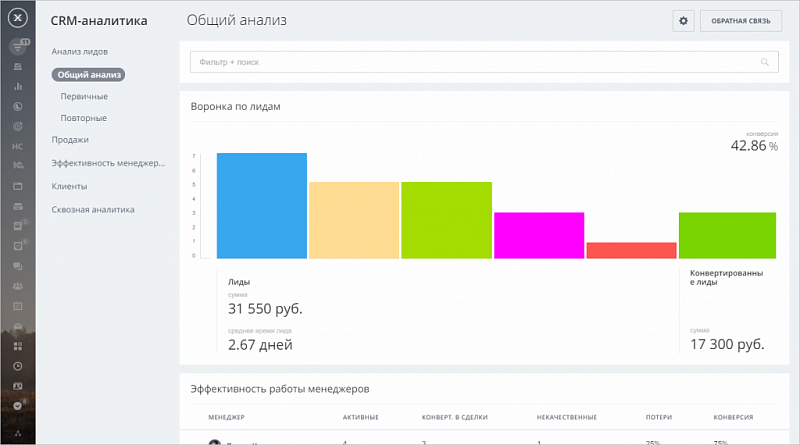Click the HC icon in left sidebar
This screenshot has height=445, width=800.
(18, 146)
